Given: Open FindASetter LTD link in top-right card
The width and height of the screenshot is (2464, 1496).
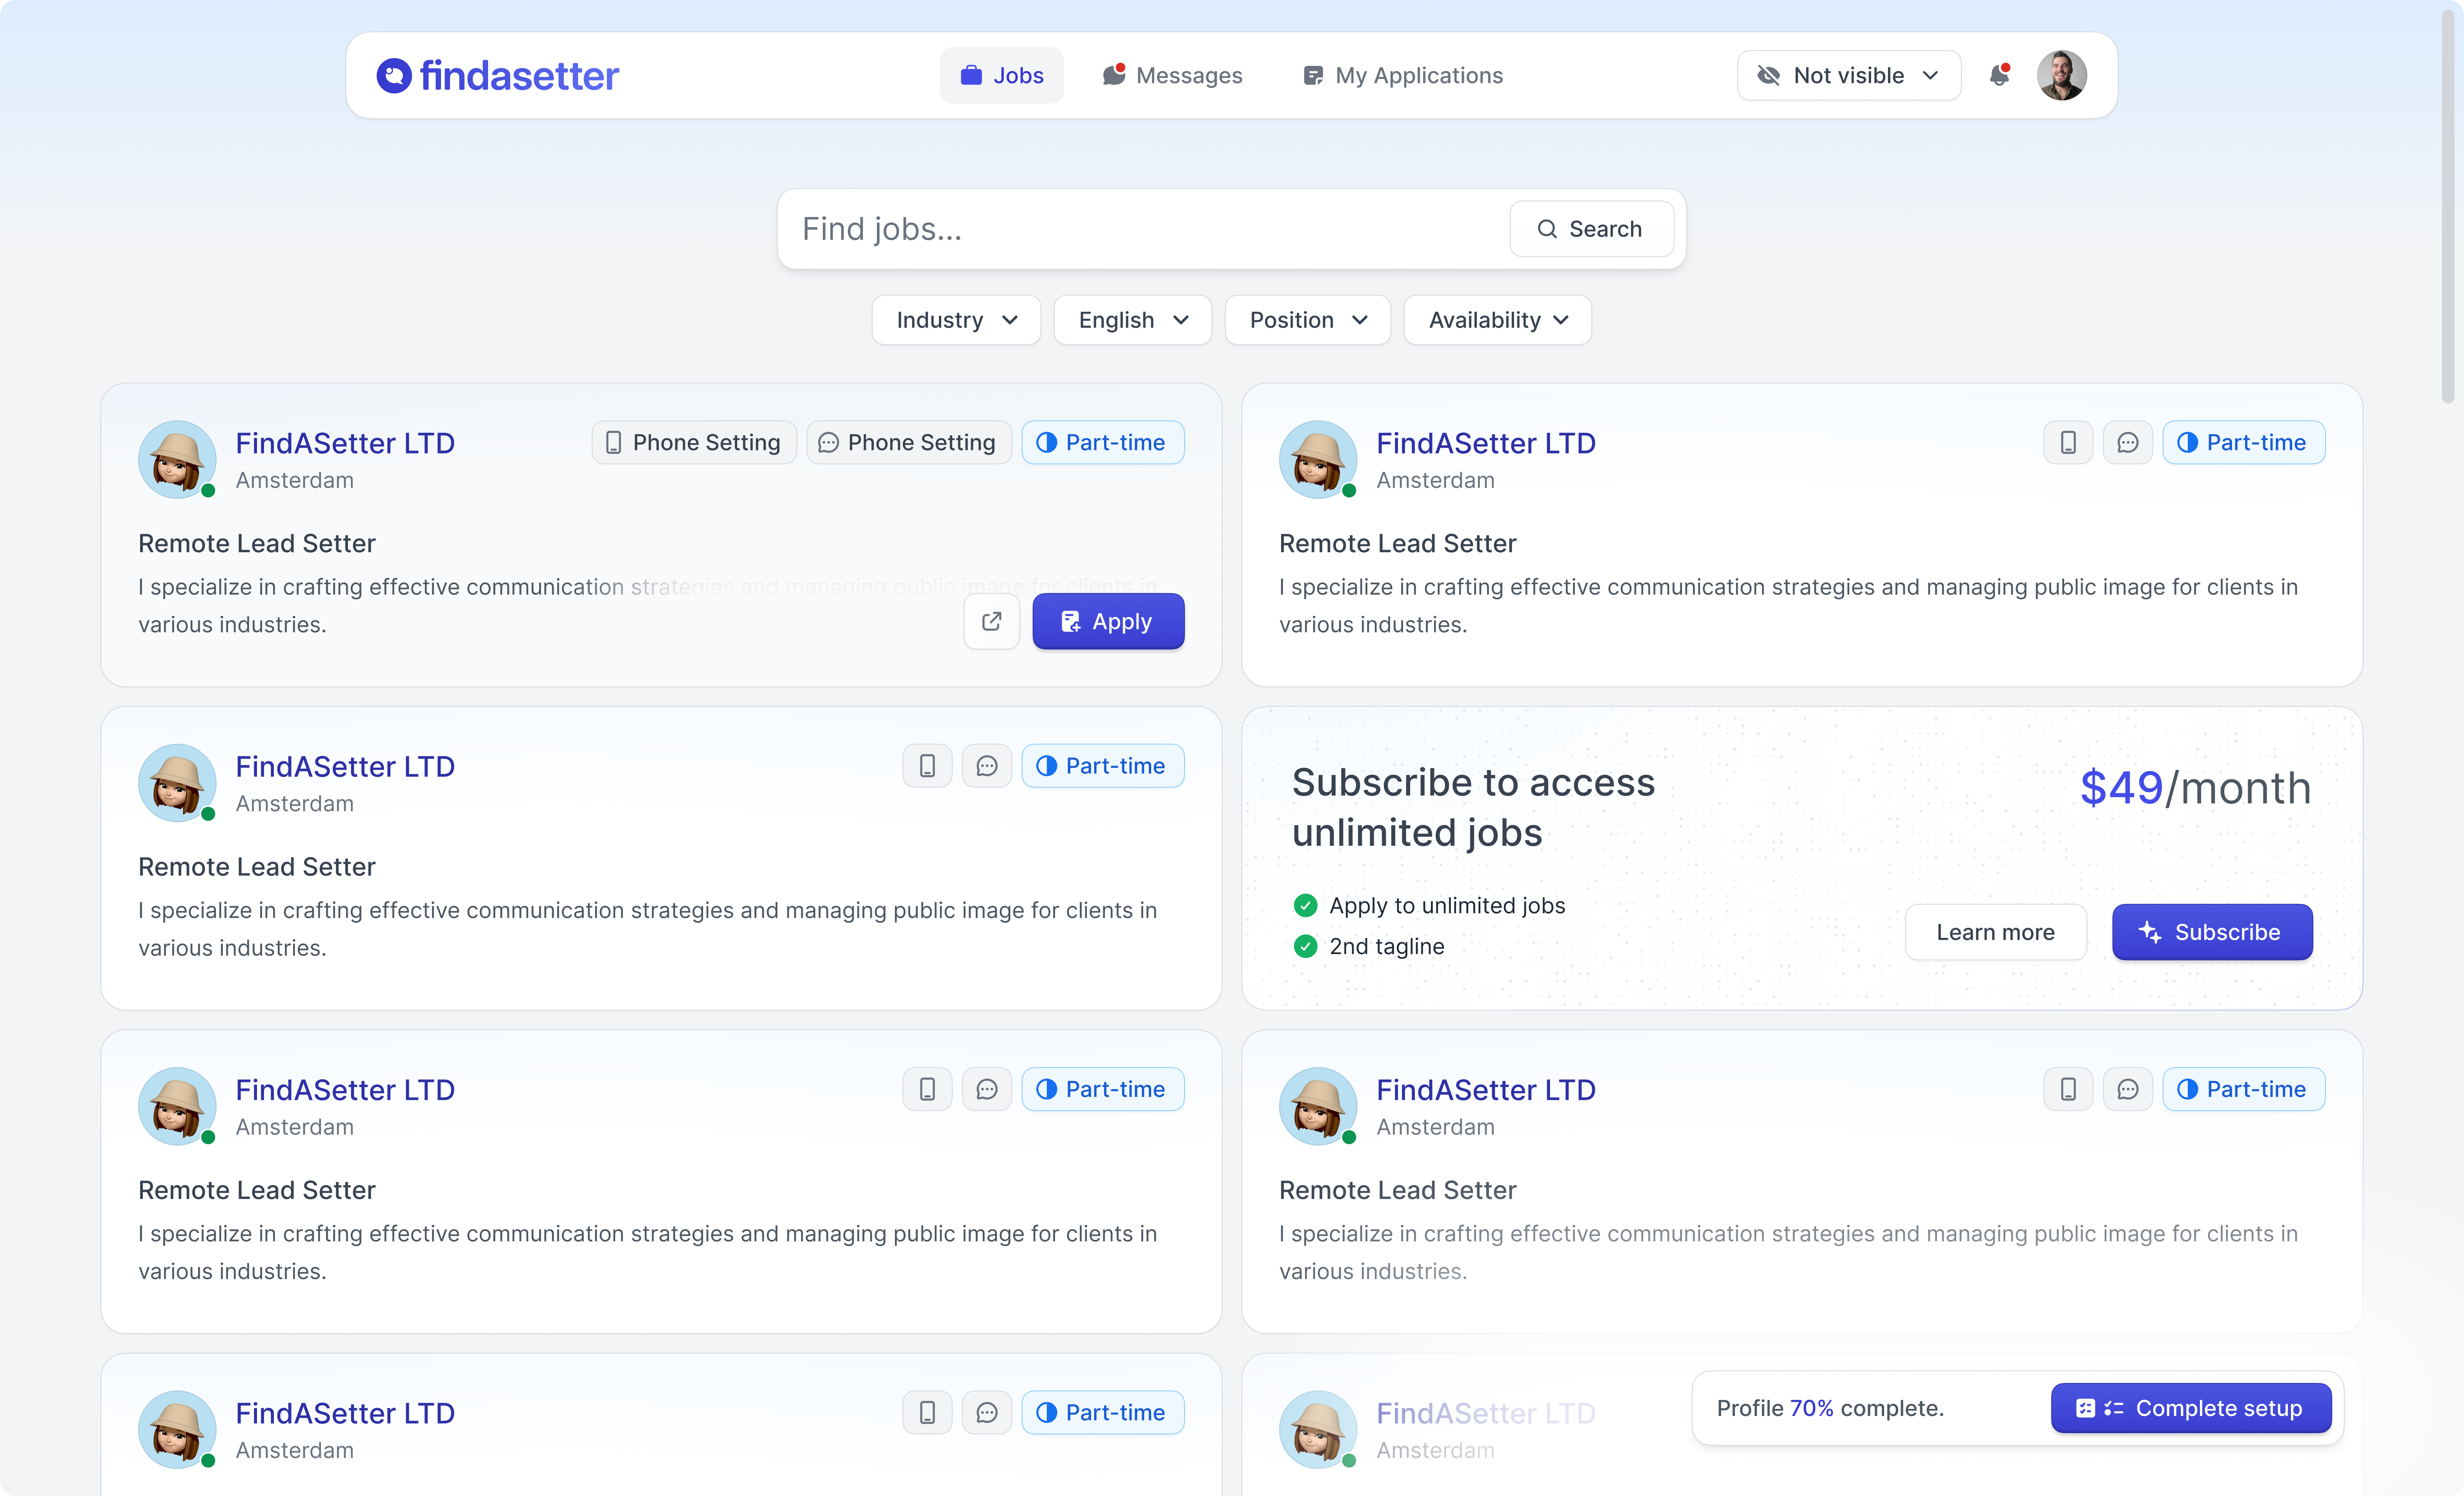Looking at the screenshot, I should (1486, 443).
